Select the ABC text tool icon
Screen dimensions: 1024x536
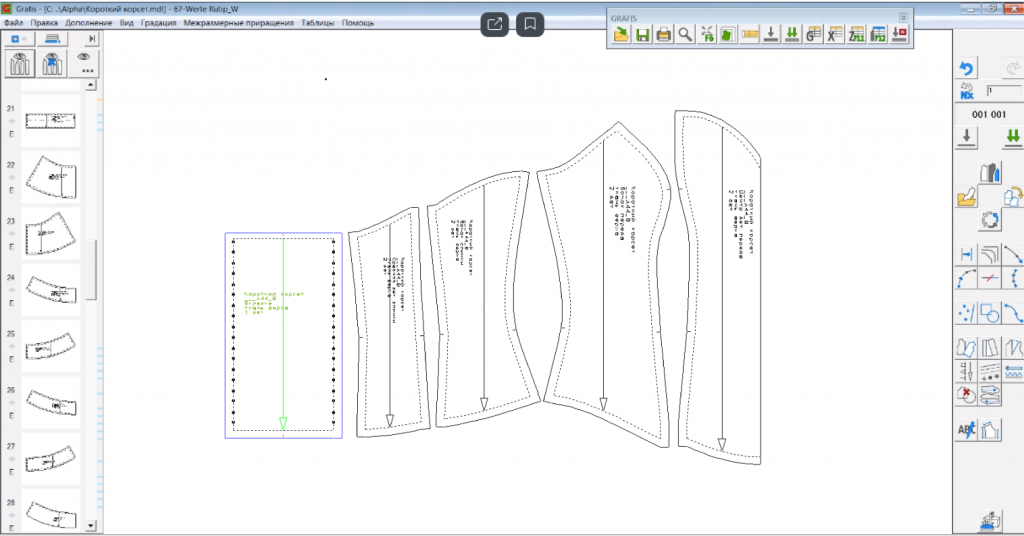click(967, 431)
